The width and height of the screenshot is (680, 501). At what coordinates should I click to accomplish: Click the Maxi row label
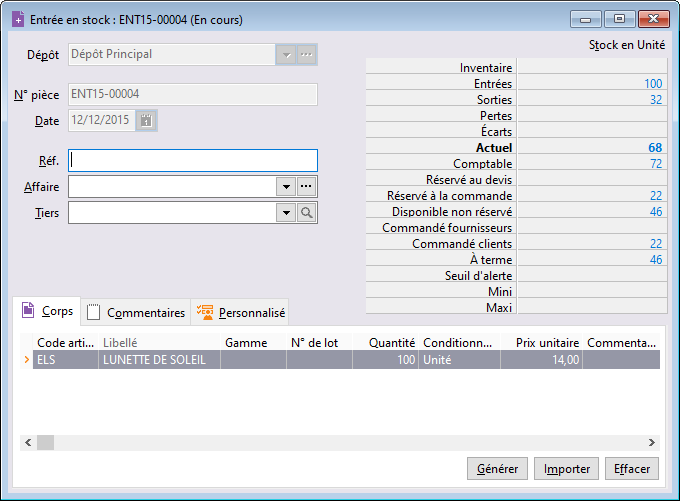coord(499,308)
